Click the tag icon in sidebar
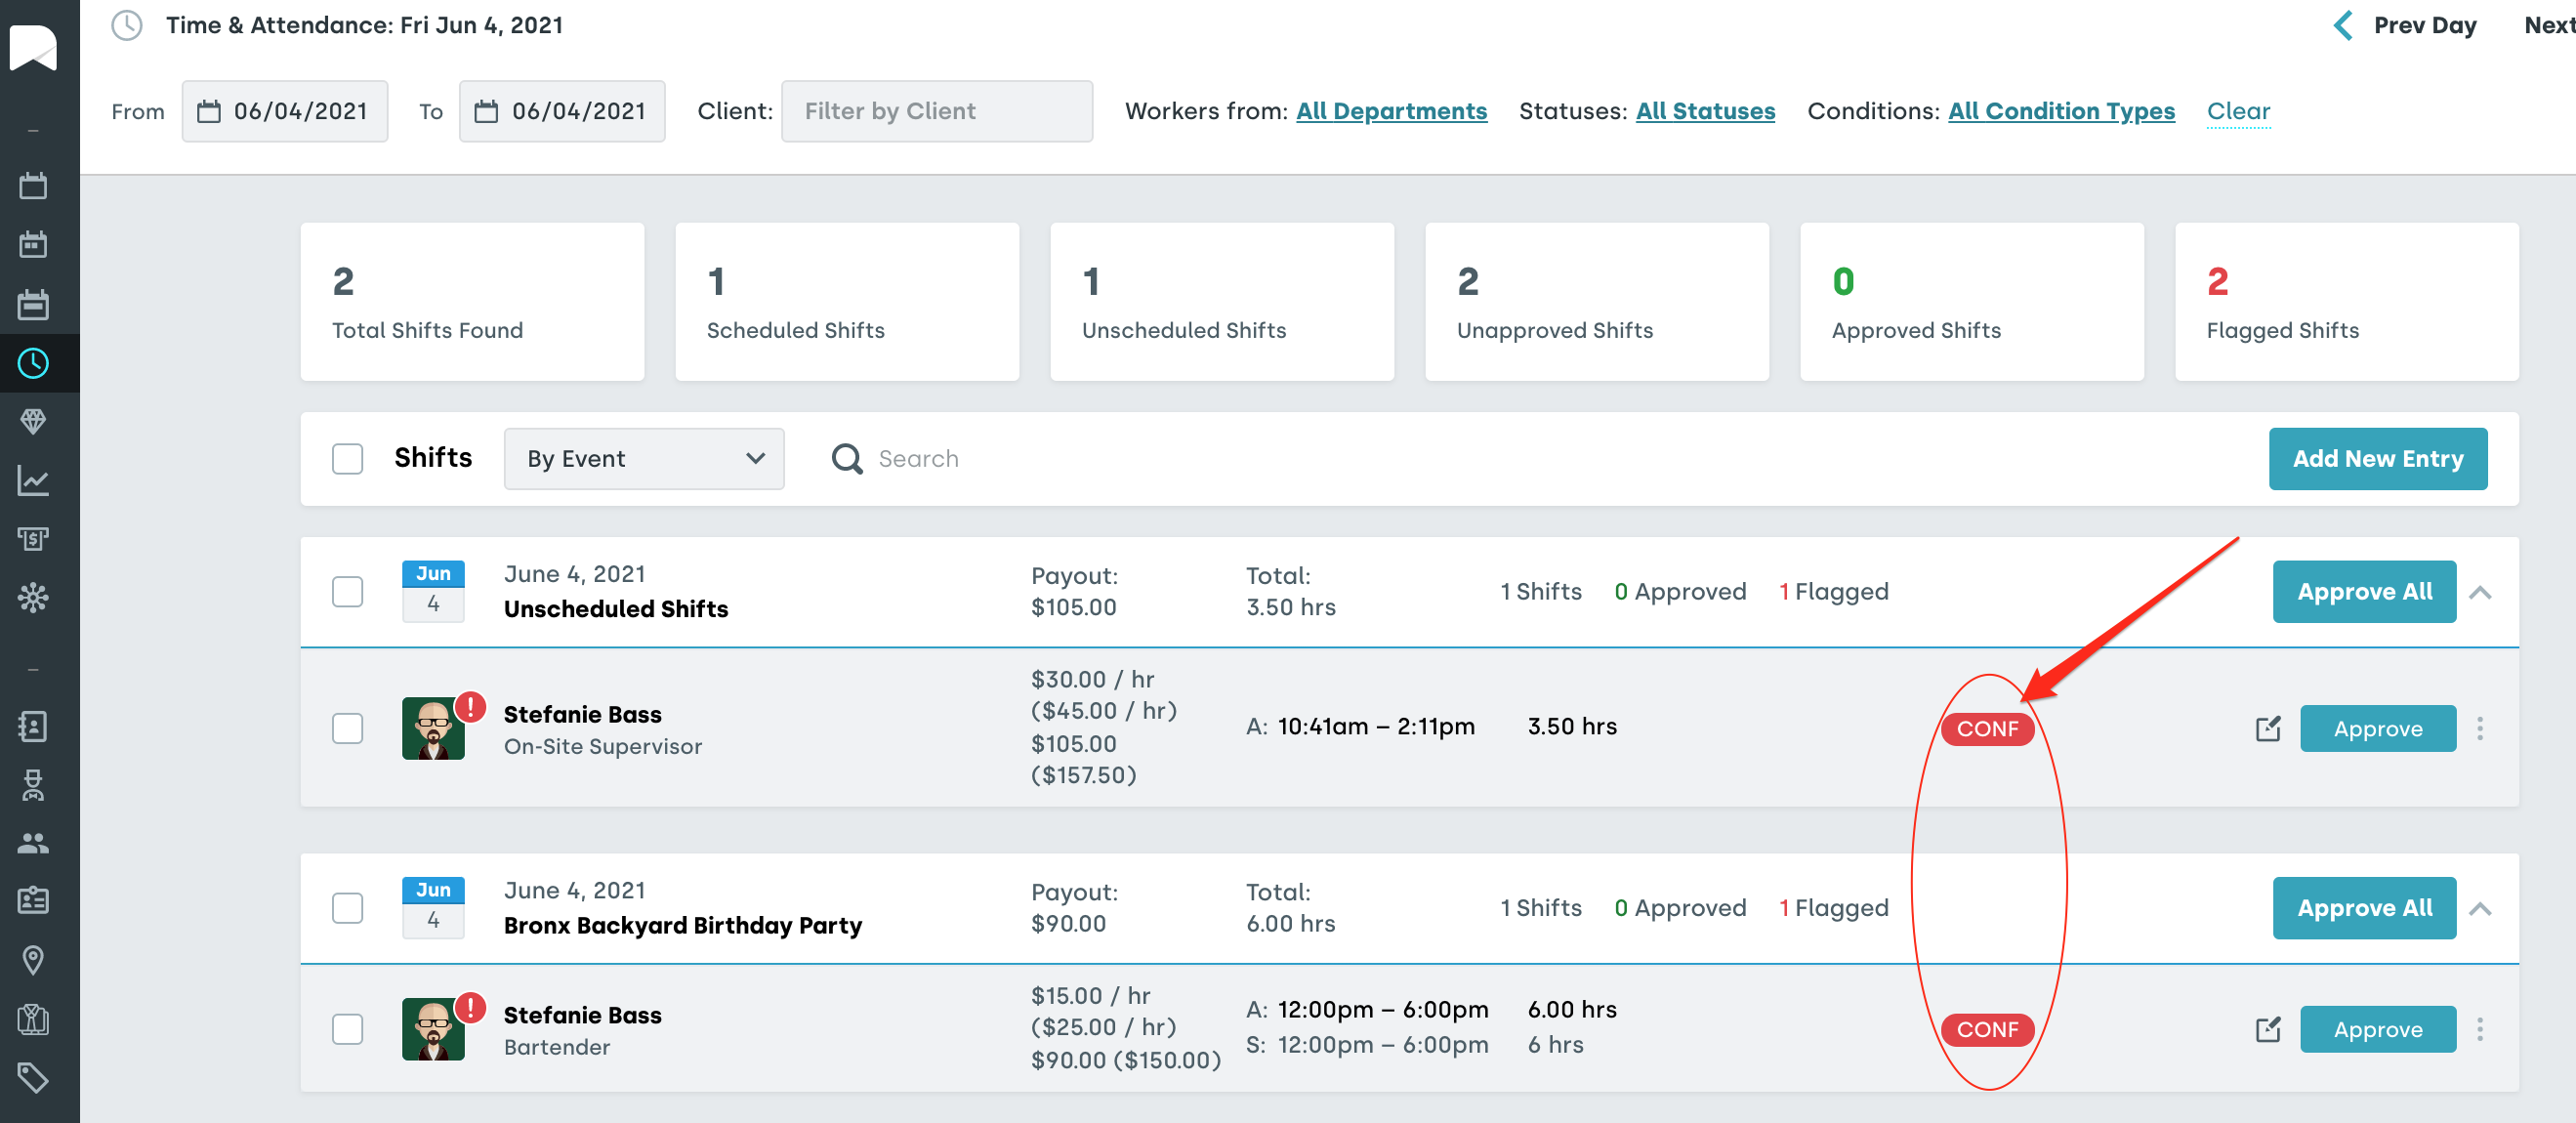Image resolution: width=2576 pixels, height=1123 pixels. pyautogui.click(x=33, y=1077)
